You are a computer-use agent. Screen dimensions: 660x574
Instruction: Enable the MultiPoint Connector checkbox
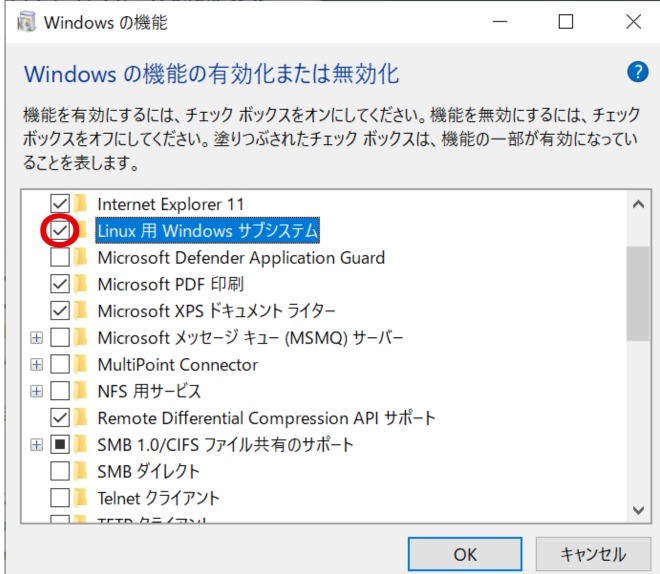pos(60,364)
